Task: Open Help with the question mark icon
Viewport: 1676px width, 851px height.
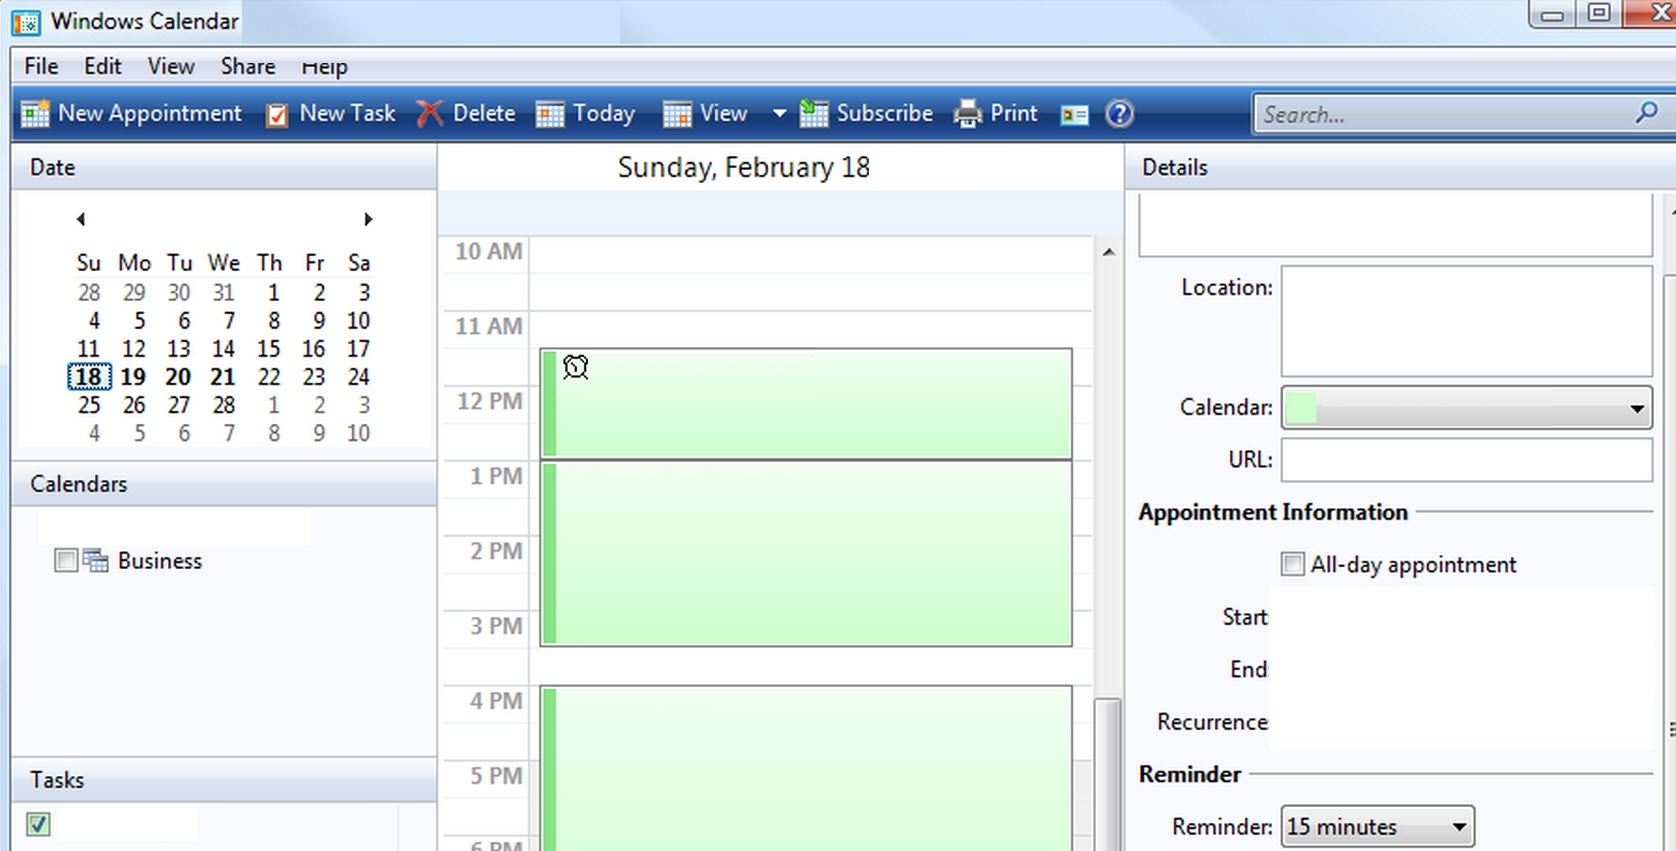Action: (x=1120, y=114)
